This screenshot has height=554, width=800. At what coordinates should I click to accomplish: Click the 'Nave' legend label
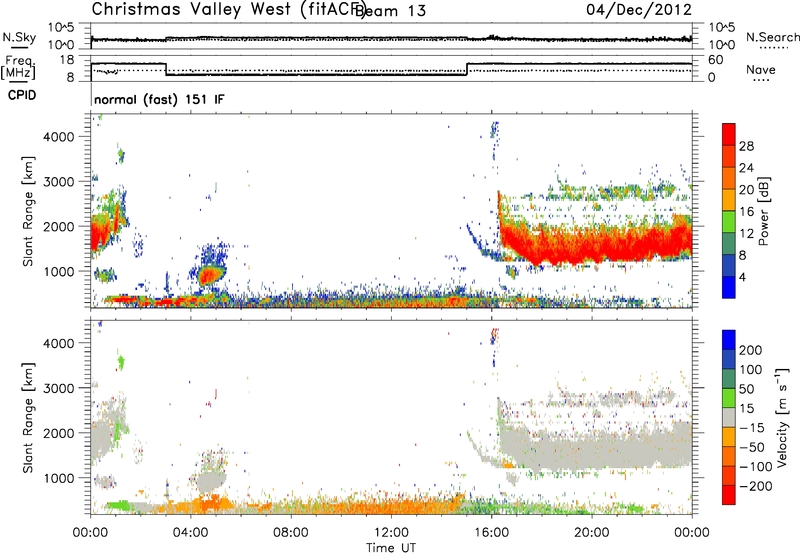(761, 69)
